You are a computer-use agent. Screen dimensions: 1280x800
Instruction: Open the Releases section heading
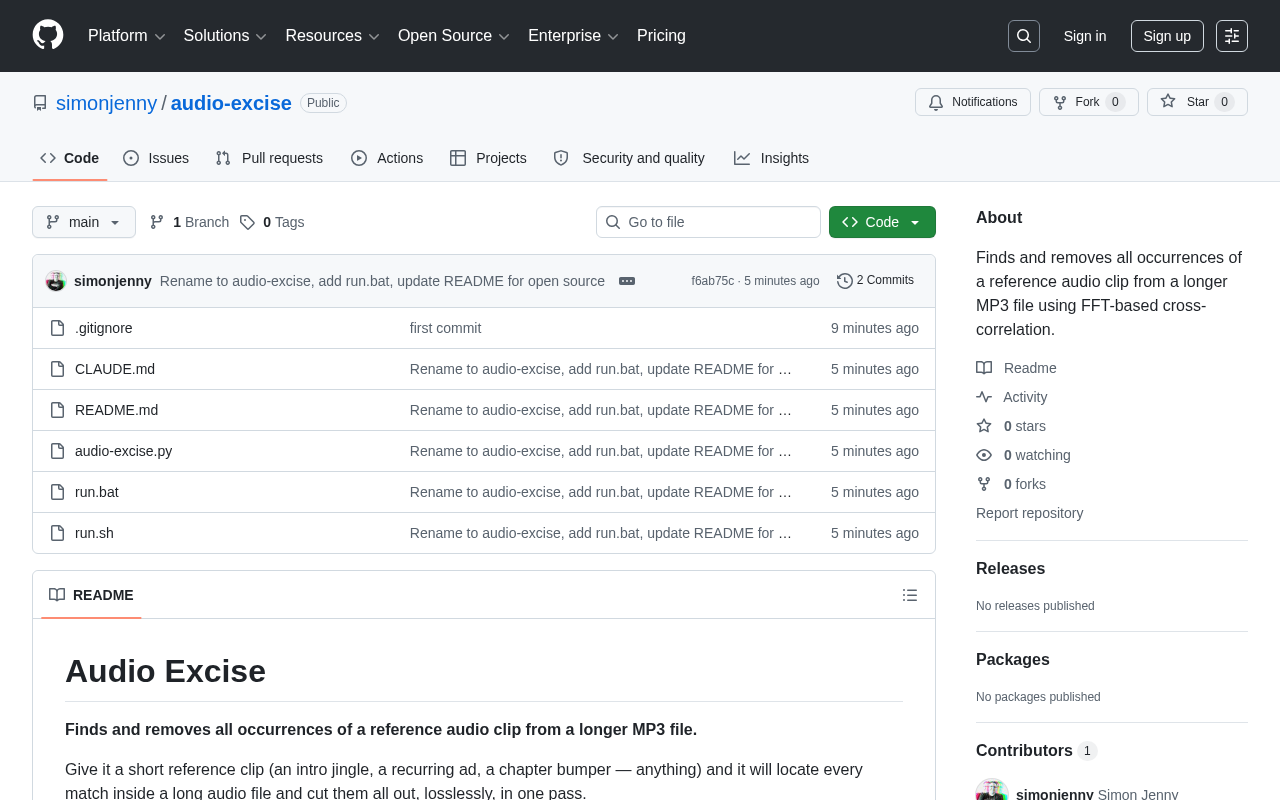click(1010, 569)
